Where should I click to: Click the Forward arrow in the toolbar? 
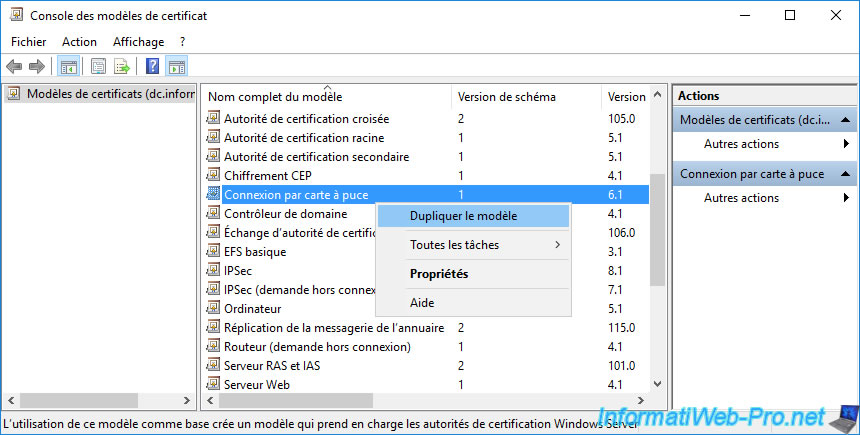(37, 67)
